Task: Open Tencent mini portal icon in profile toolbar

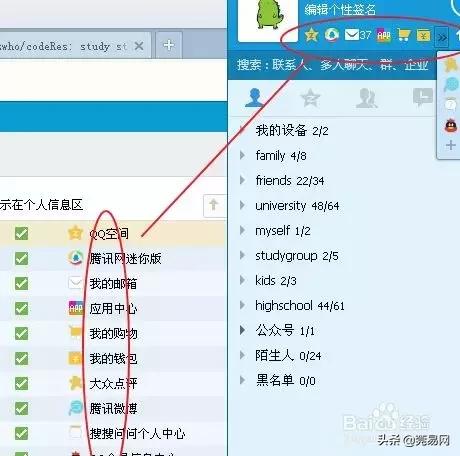Action: point(331,35)
